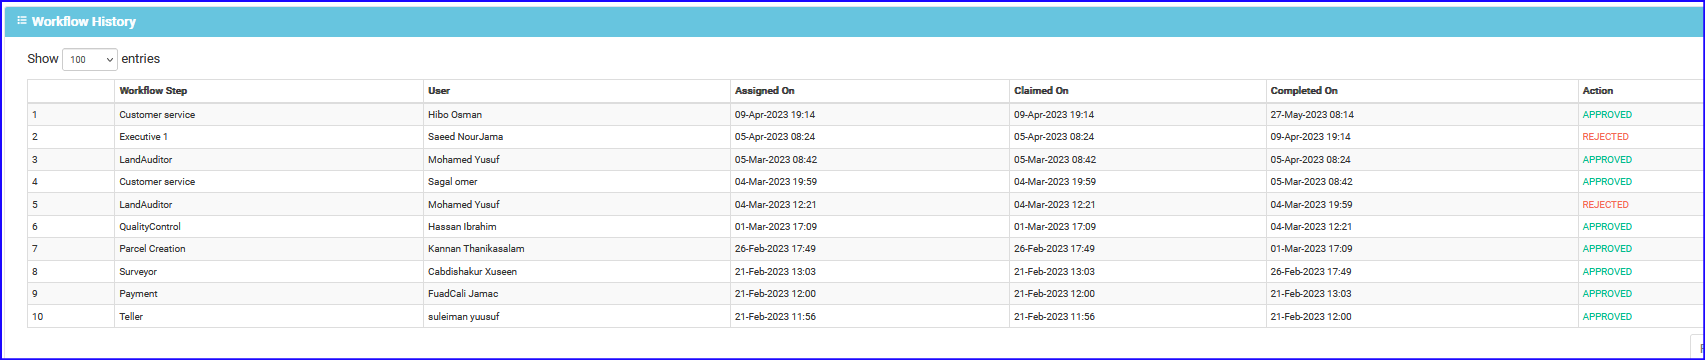
Task: Sort by Claimed On column header
Action: coord(1041,91)
